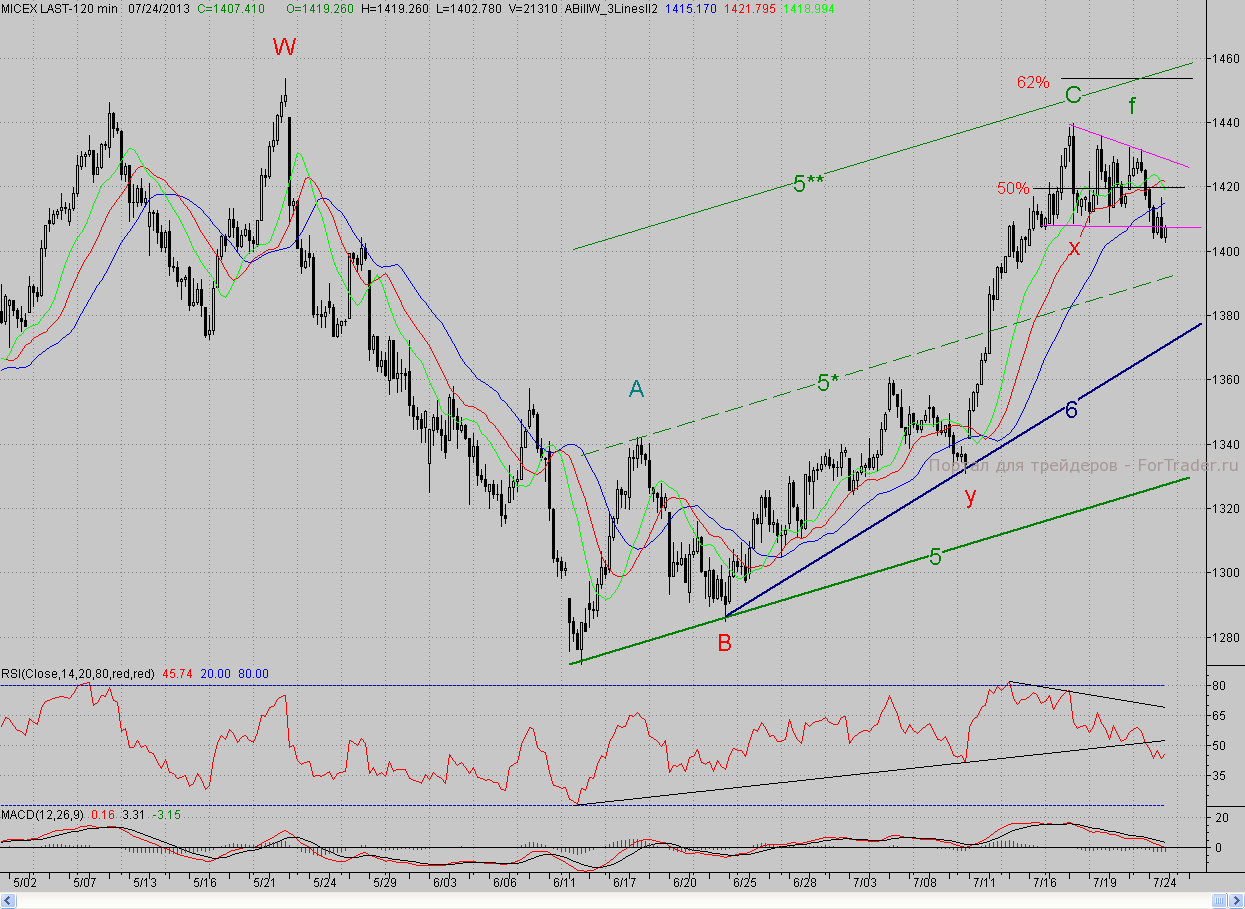The image size is (1245, 909).
Task: Select the 7/16 date on time axis
Action: tap(1046, 883)
